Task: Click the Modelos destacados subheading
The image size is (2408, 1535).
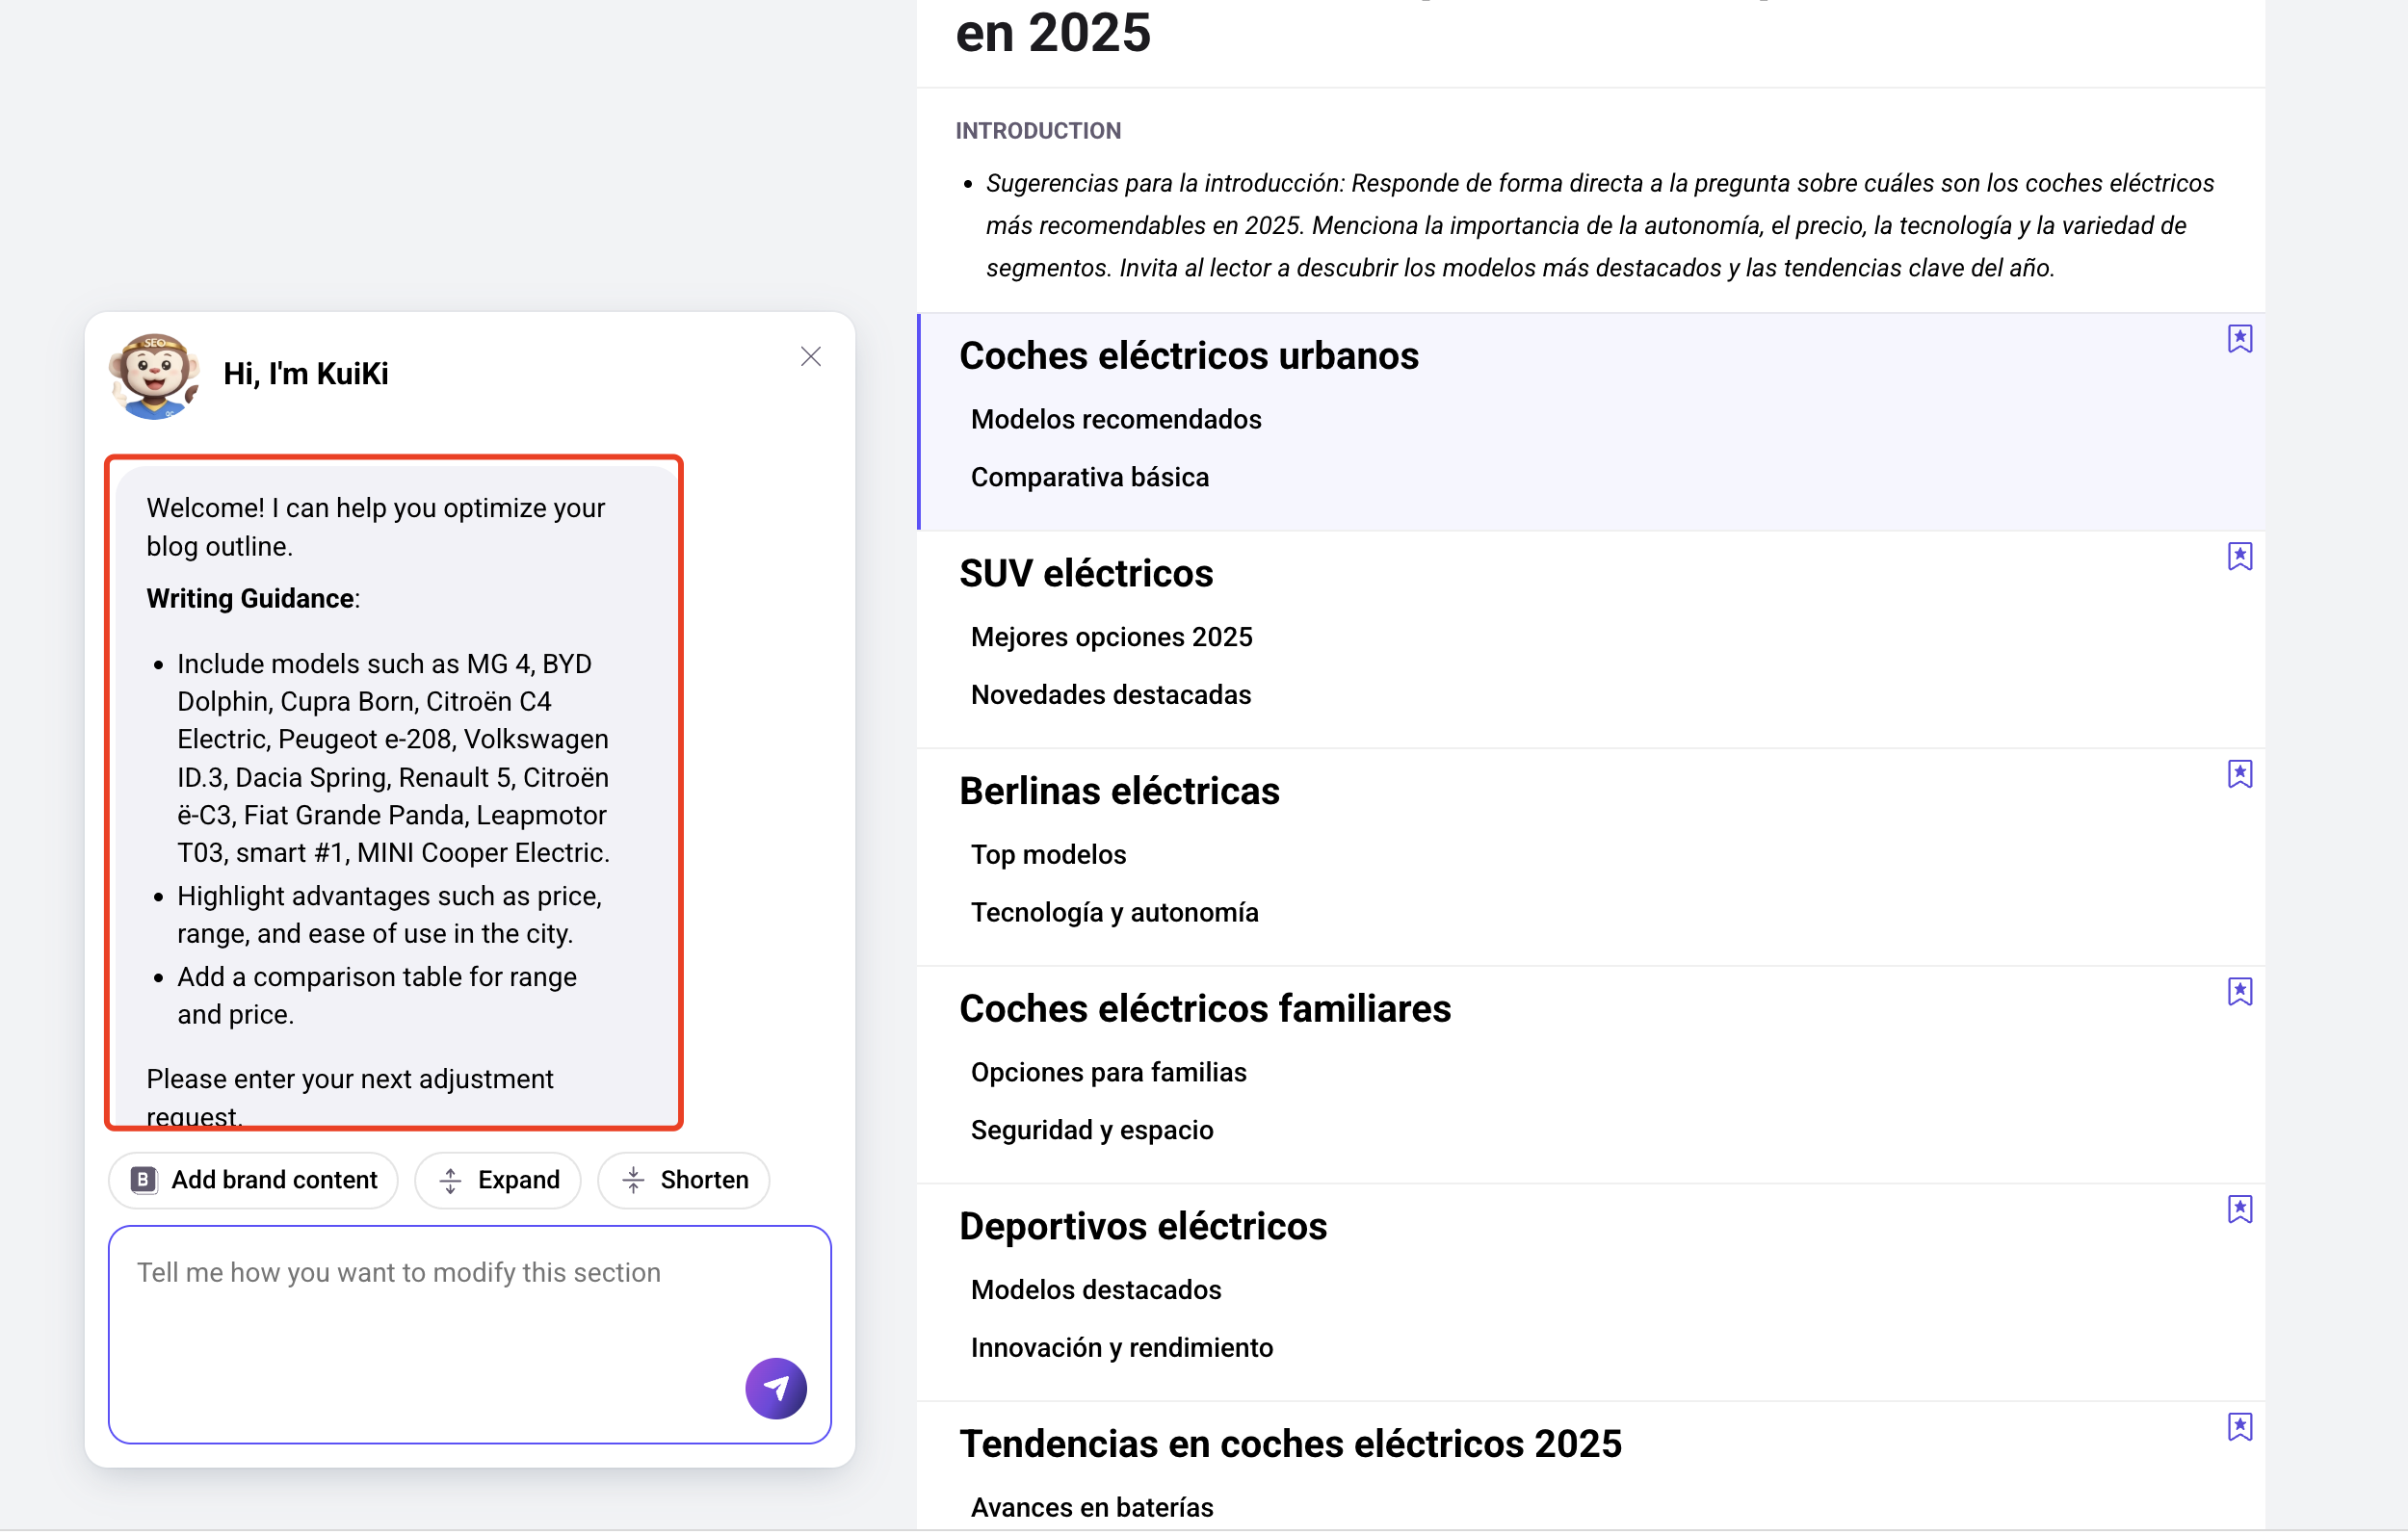Action: (x=1096, y=1292)
